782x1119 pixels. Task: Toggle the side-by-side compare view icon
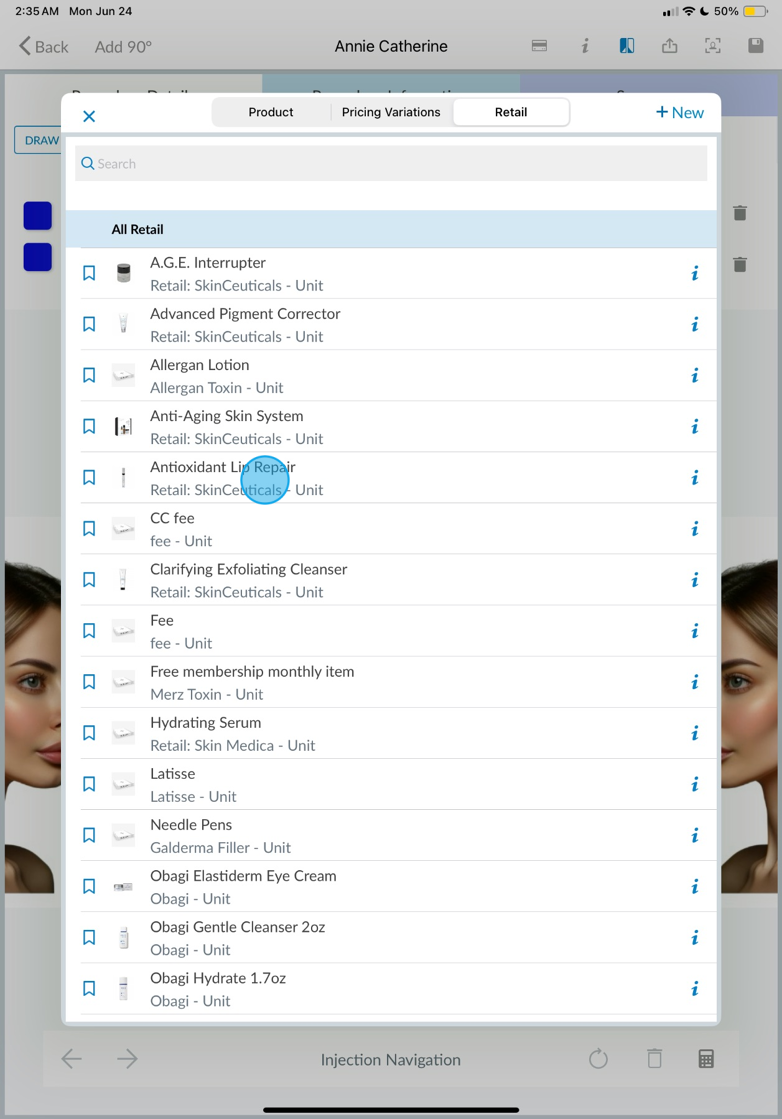click(x=626, y=46)
